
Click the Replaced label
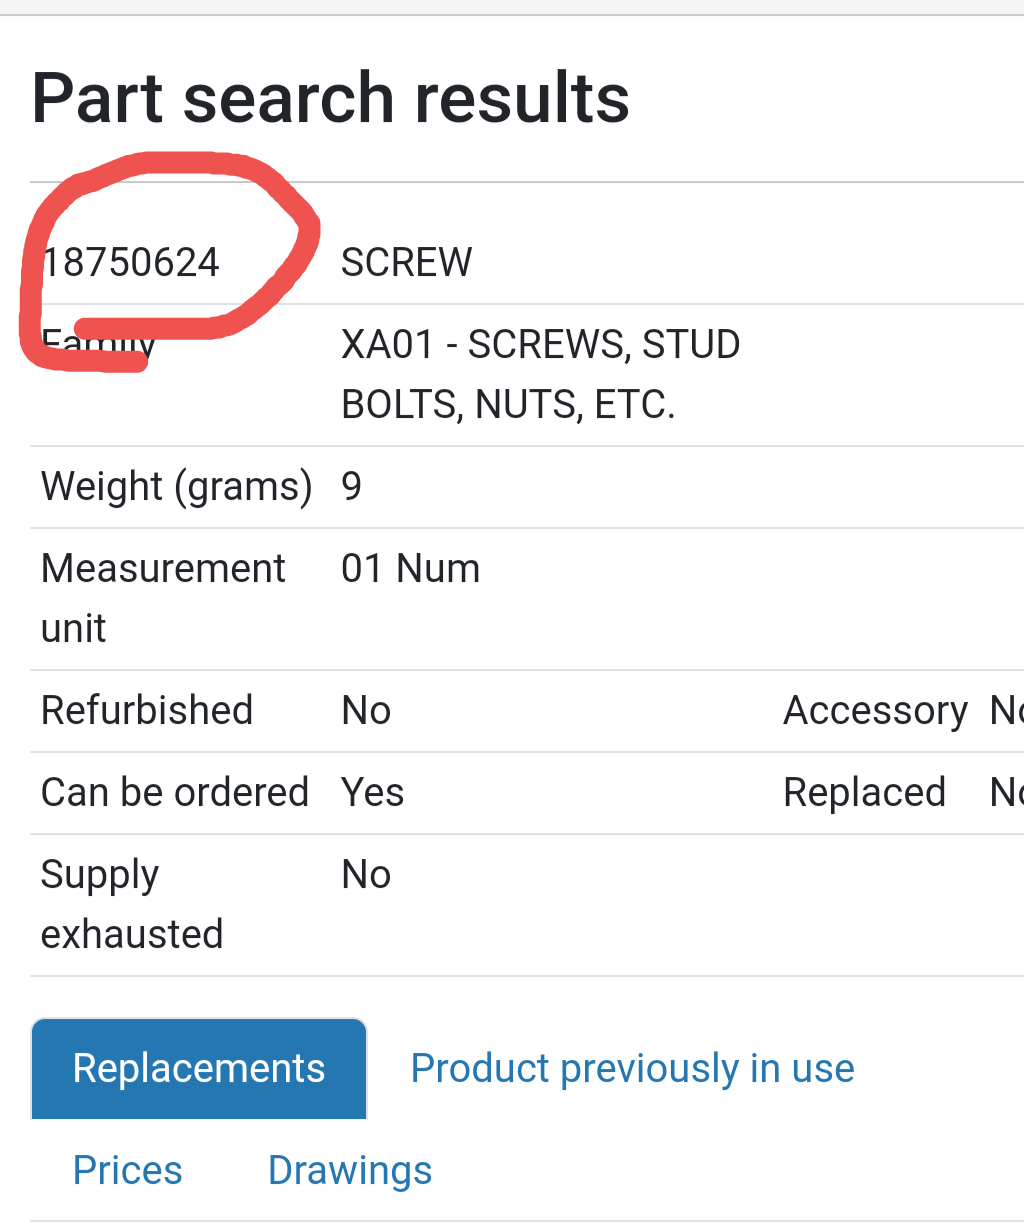click(x=864, y=793)
